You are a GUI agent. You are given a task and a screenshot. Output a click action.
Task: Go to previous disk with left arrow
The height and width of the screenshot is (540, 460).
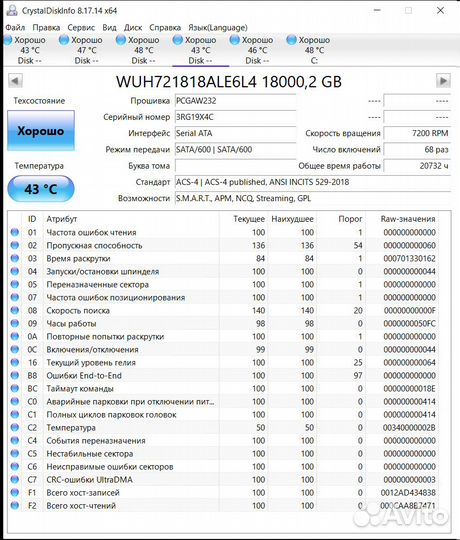[15, 81]
